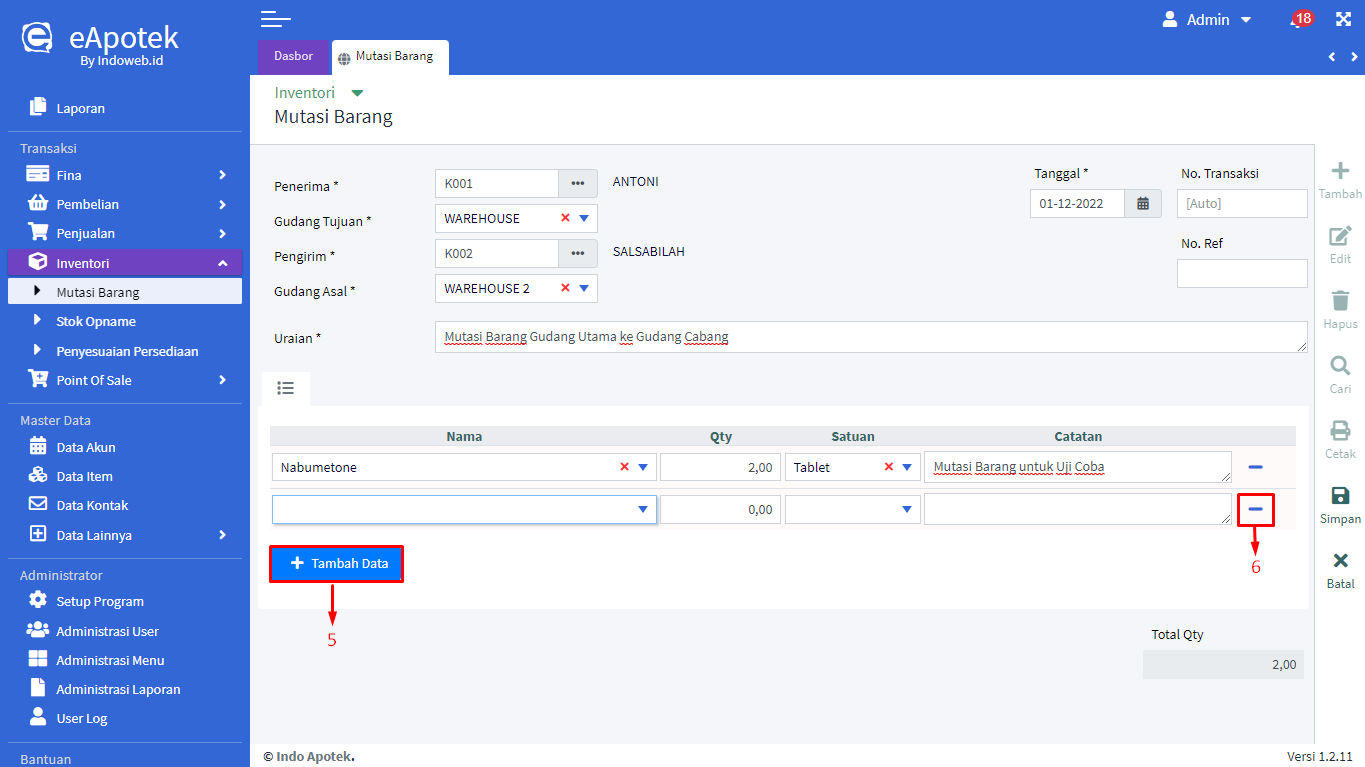This screenshot has height=767, width=1365.
Task: Click the Simpan save icon
Action: click(1340, 496)
